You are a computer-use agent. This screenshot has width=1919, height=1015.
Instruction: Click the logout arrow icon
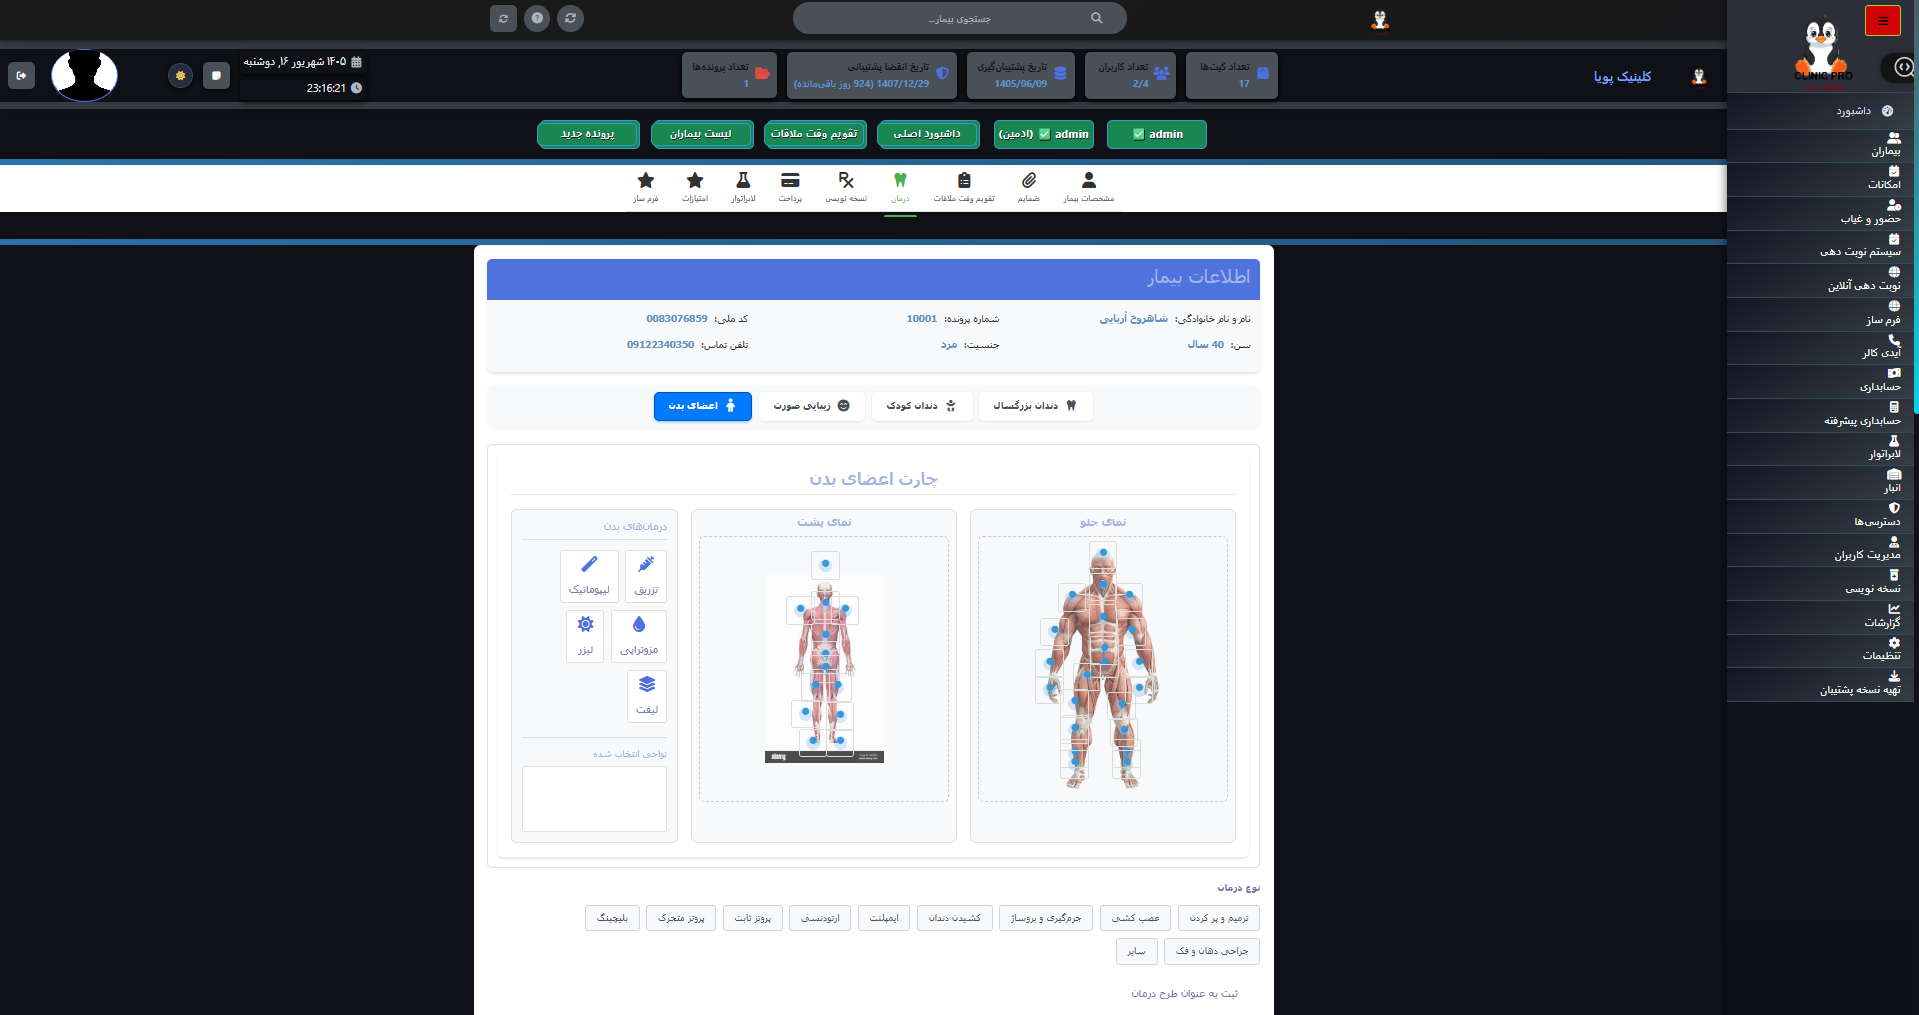[x=21, y=75]
